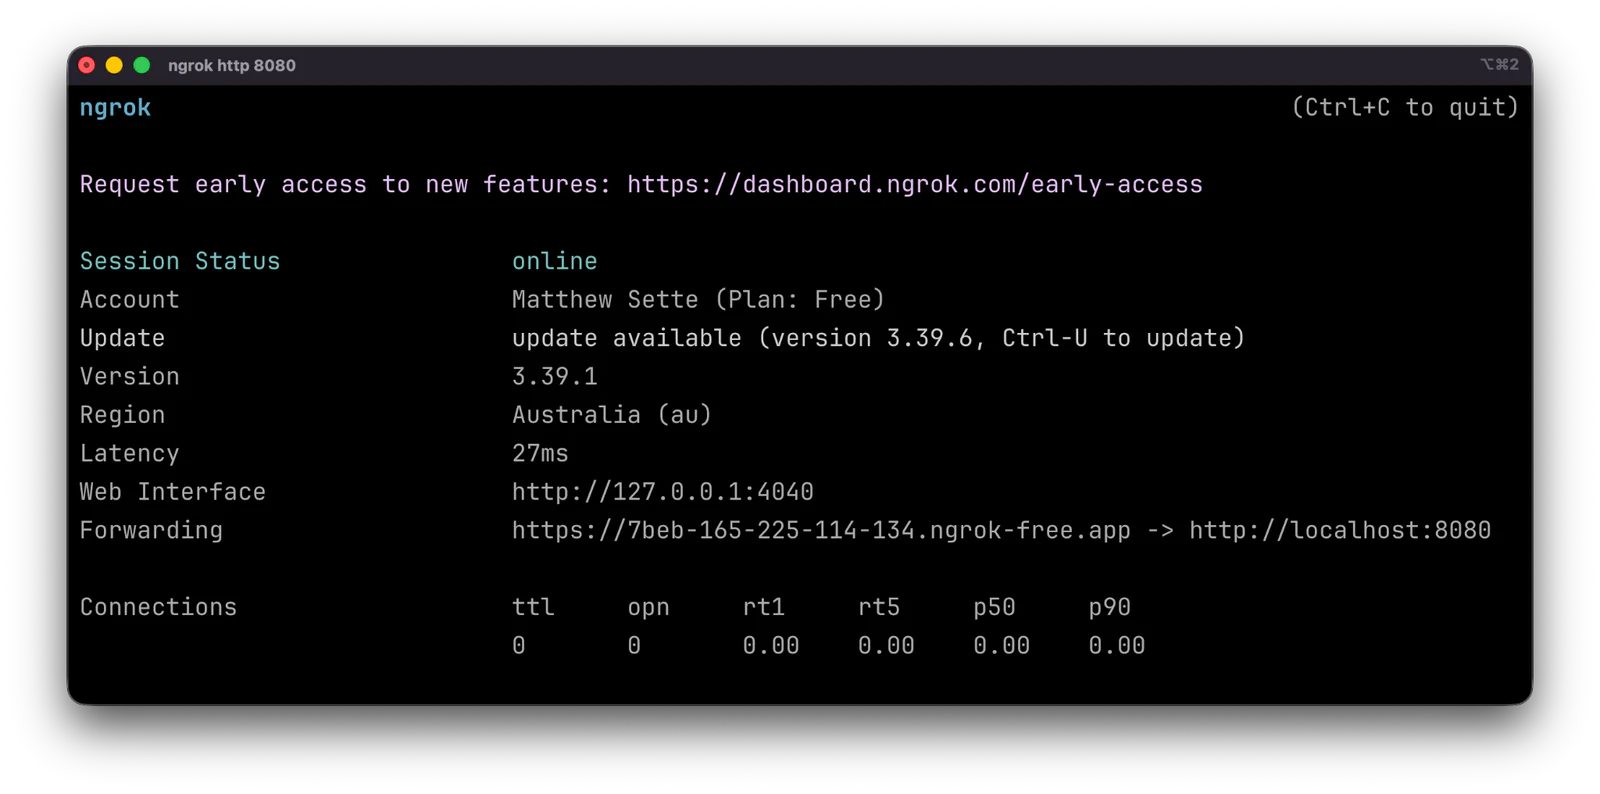This screenshot has height=794, width=1600.
Task: Click the 'Session Status' label
Action: [x=180, y=261]
